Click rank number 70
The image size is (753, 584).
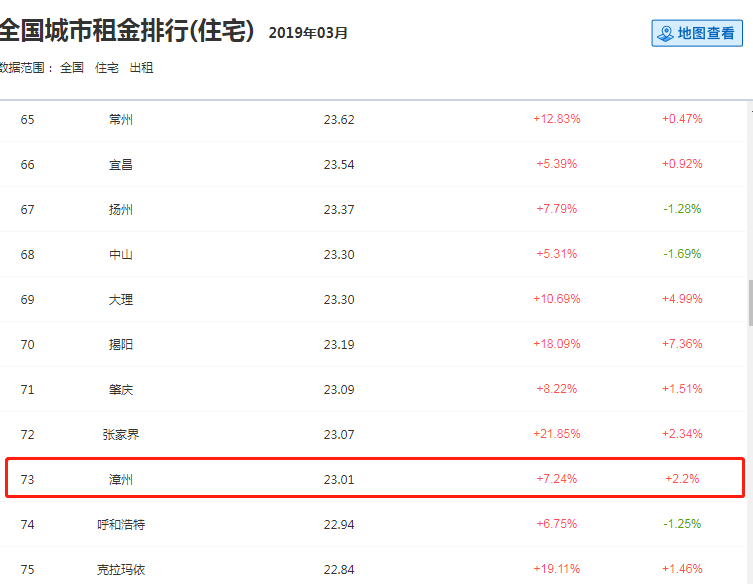tap(27, 344)
